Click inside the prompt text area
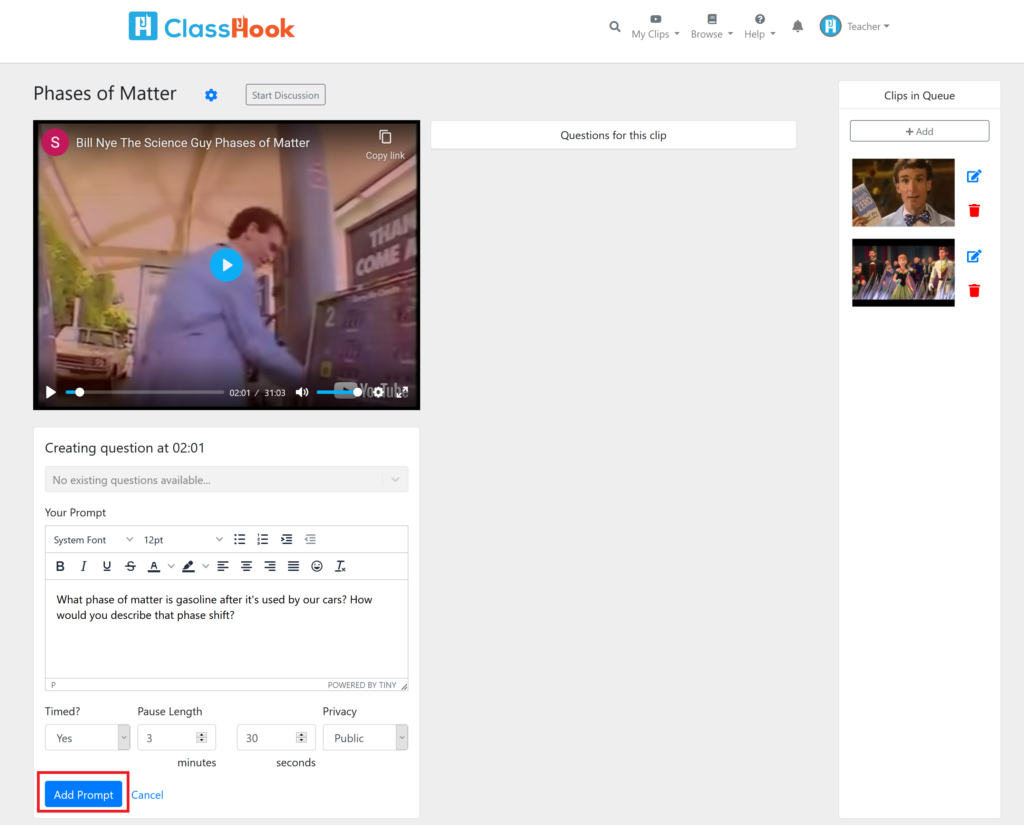The height and width of the screenshot is (825, 1024). pyautogui.click(x=227, y=630)
